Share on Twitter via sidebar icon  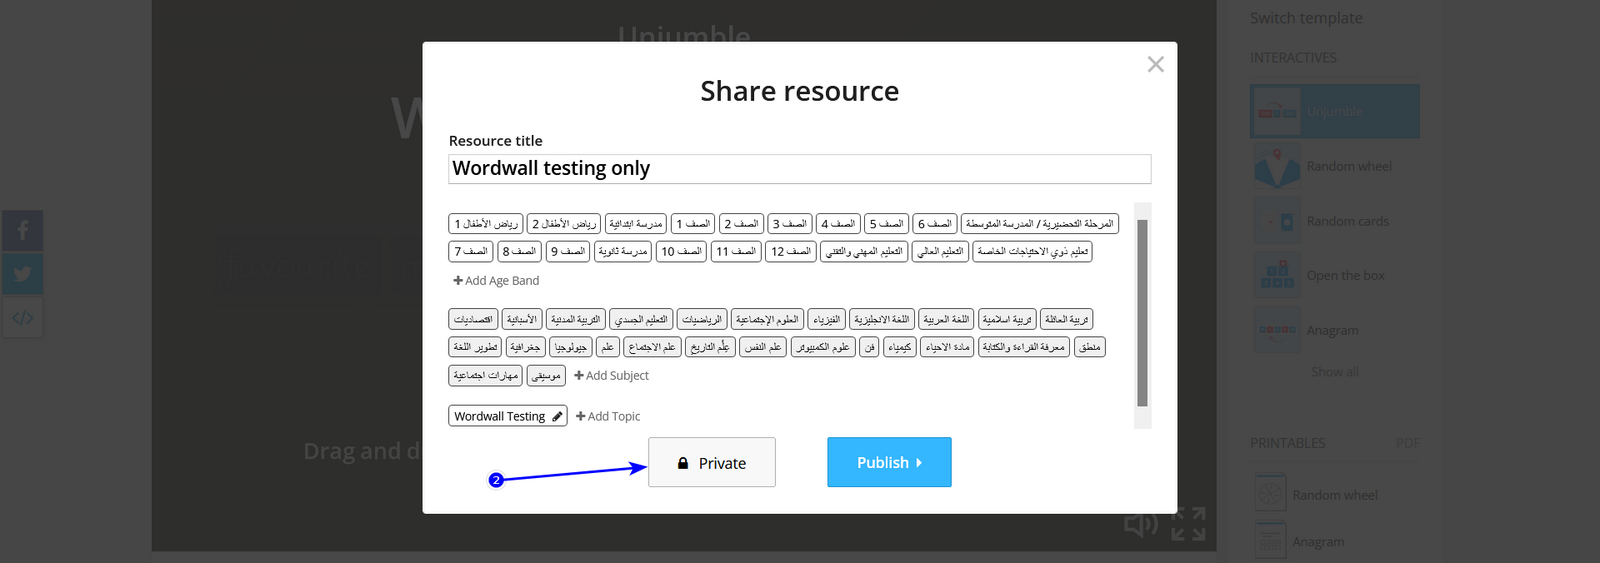coord(22,274)
